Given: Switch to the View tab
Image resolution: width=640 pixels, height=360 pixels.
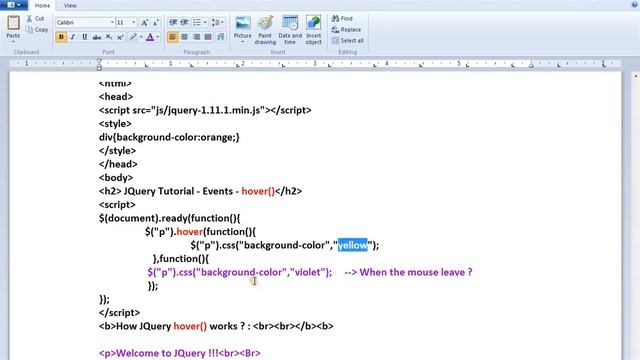Looking at the screenshot, I should (x=70, y=5).
